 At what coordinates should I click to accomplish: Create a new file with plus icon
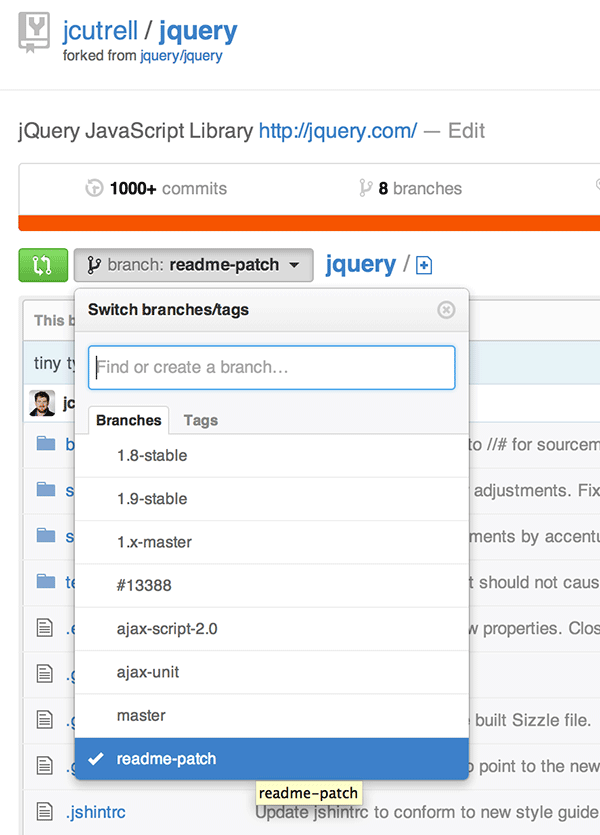pyautogui.click(x=424, y=265)
